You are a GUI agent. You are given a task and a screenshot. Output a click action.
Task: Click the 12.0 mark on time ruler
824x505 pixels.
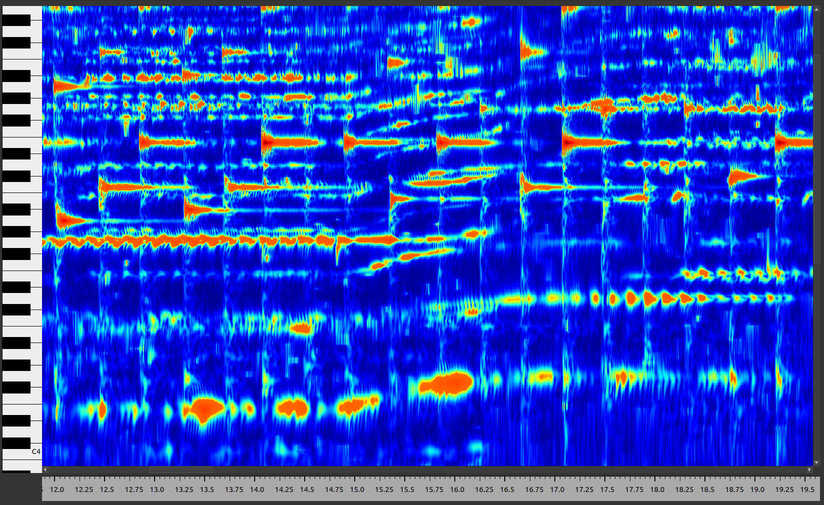(x=57, y=491)
